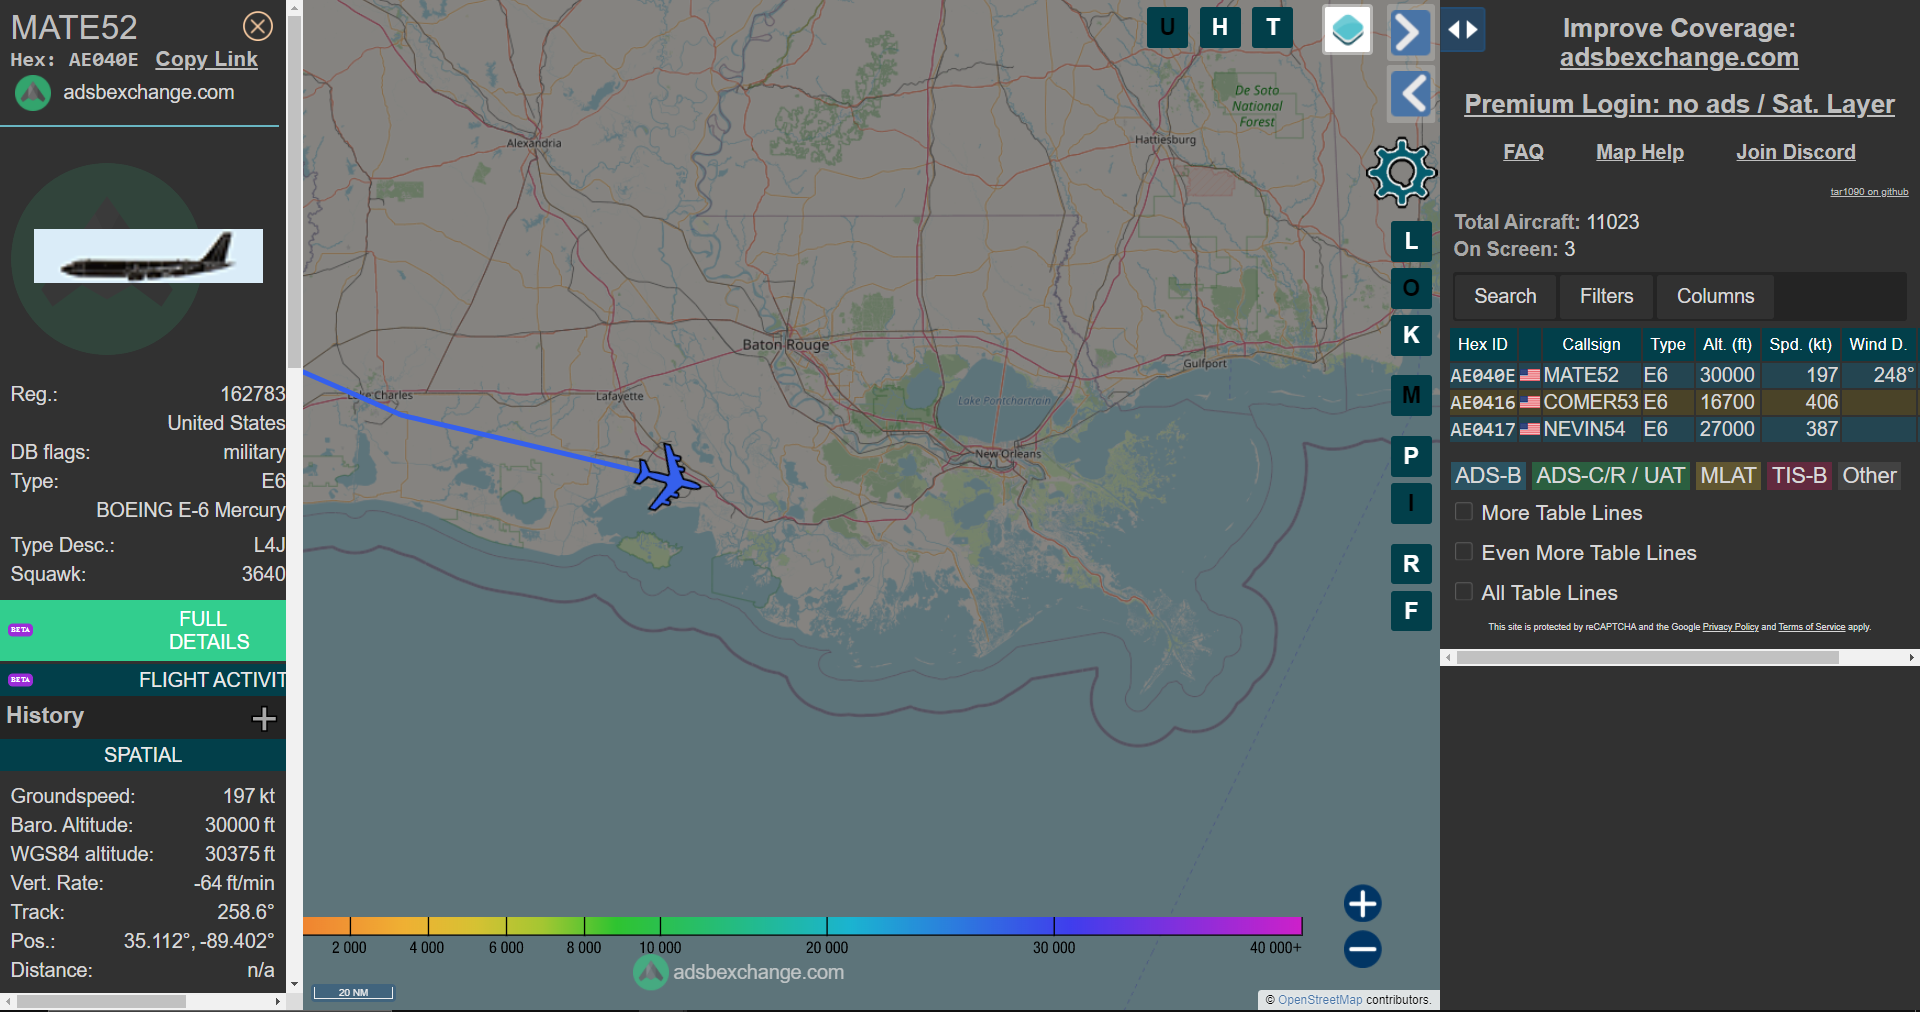The width and height of the screenshot is (1920, 1012).
Task: Click the O map button
Action: coord(1411,288)
